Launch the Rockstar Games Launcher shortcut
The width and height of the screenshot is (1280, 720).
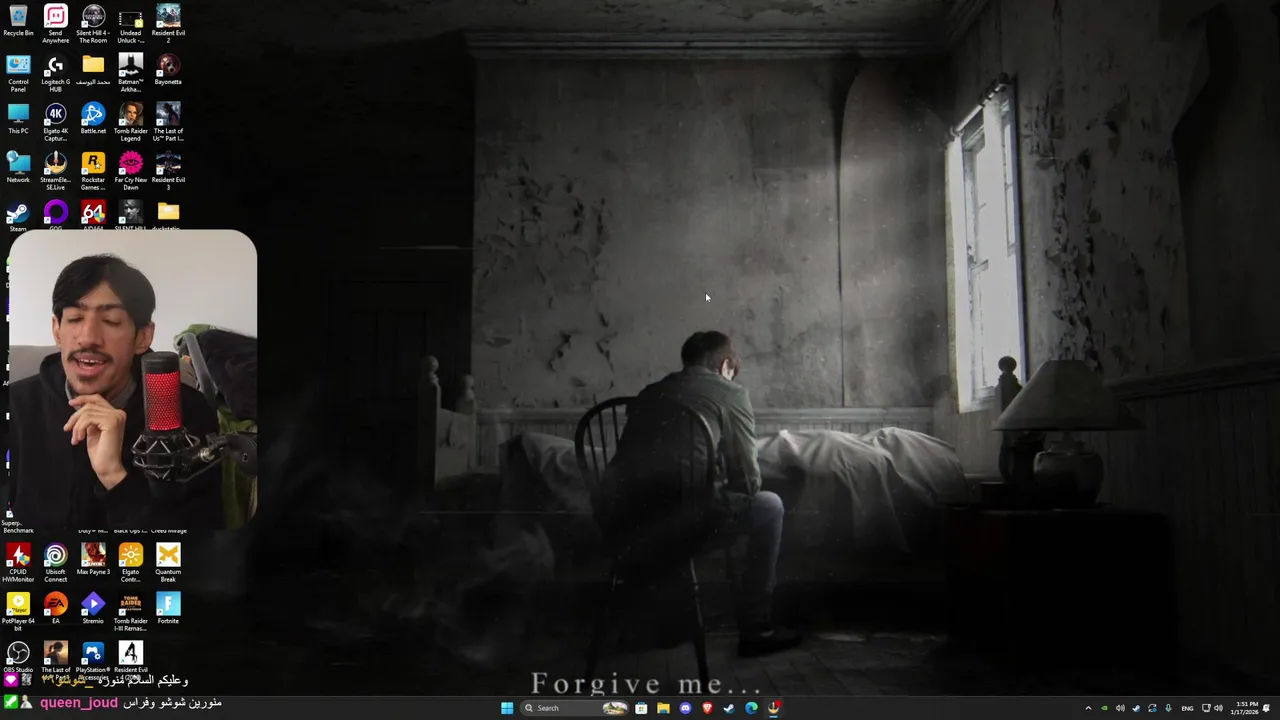pos(93,172)
